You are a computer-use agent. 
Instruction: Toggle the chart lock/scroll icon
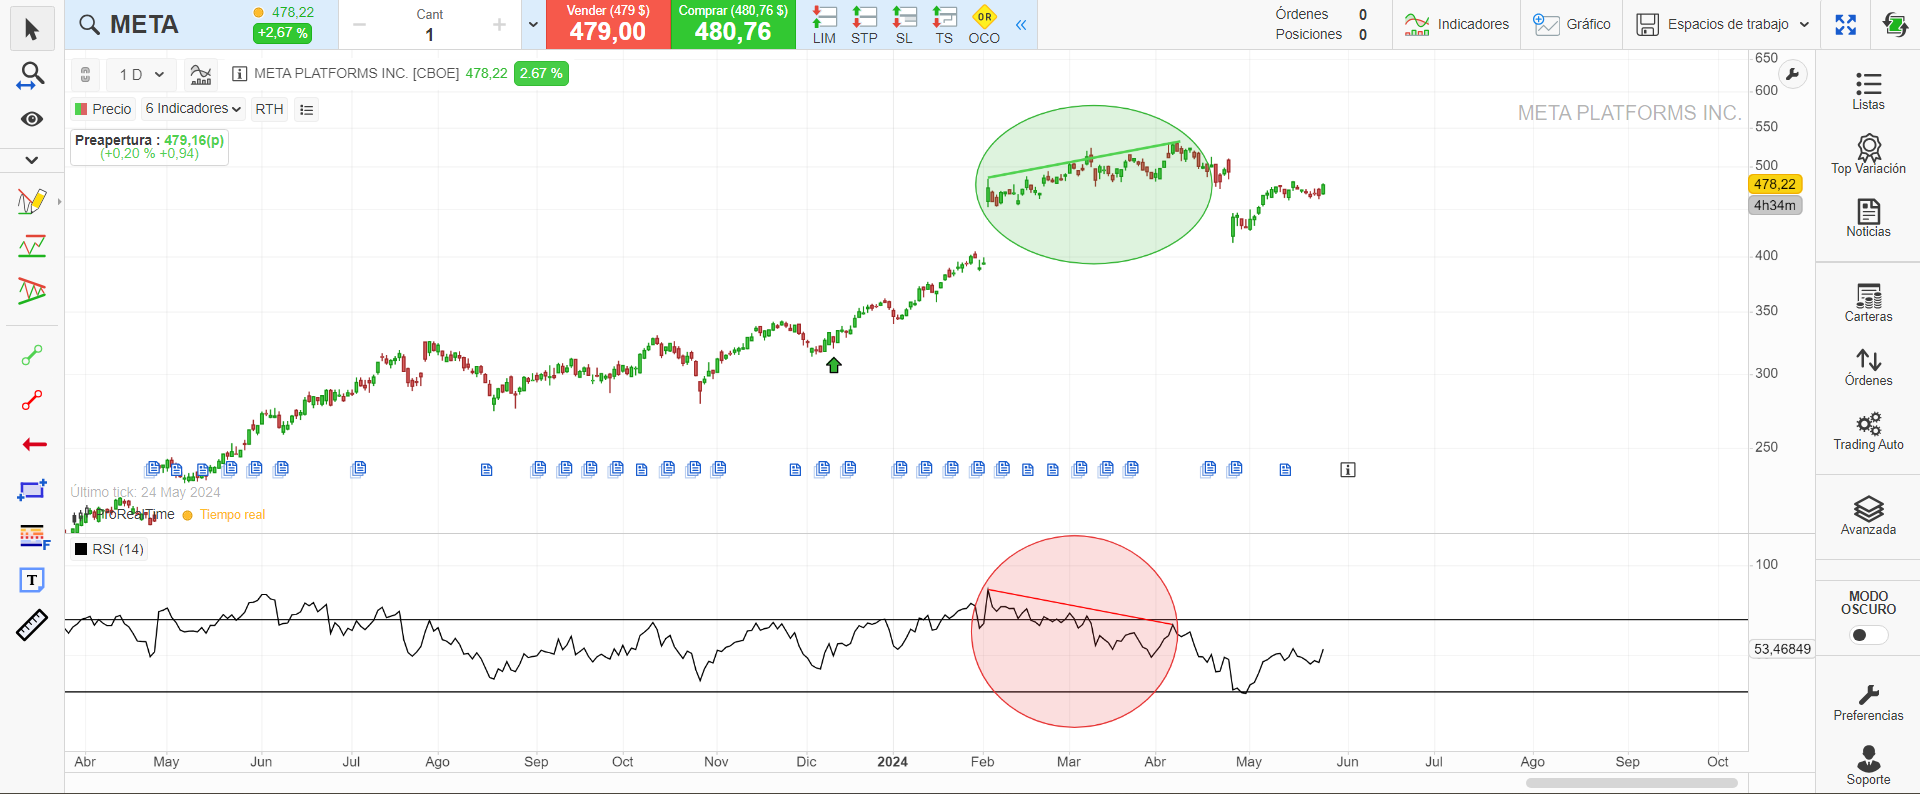[85, 74]
